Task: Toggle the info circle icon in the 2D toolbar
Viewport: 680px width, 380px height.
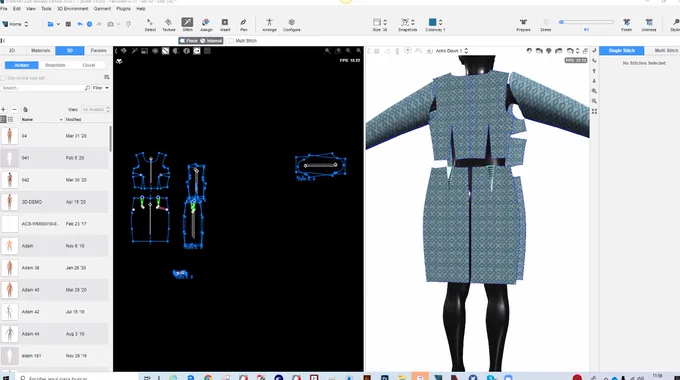Action: [186, 51]
